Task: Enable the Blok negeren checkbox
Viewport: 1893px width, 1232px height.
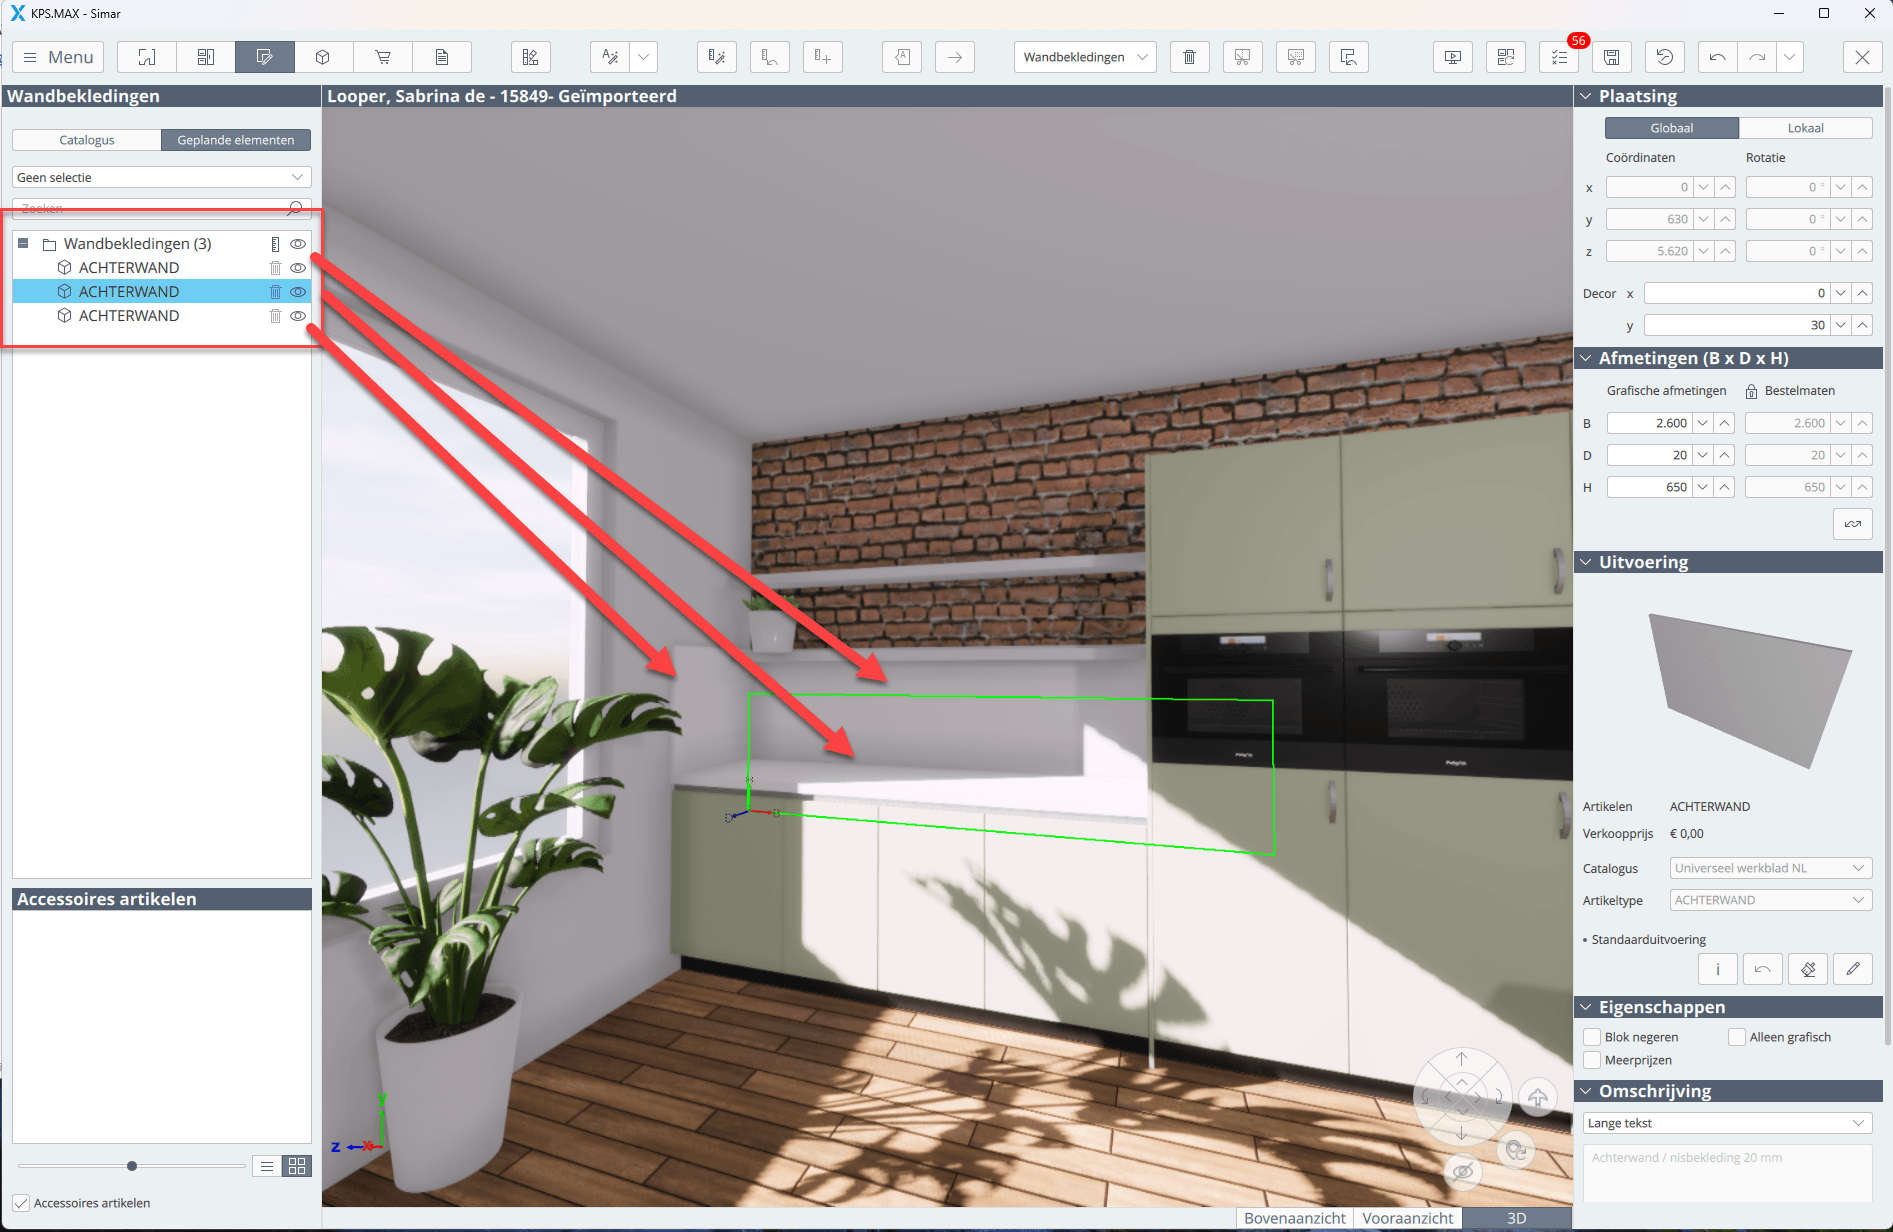Action: (x=1592, y=1037)
